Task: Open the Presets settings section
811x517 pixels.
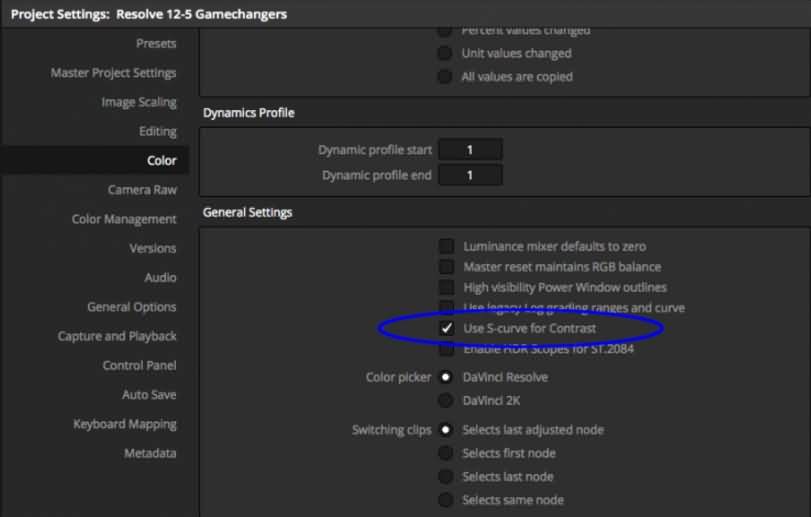Action: tap(155, 44)
